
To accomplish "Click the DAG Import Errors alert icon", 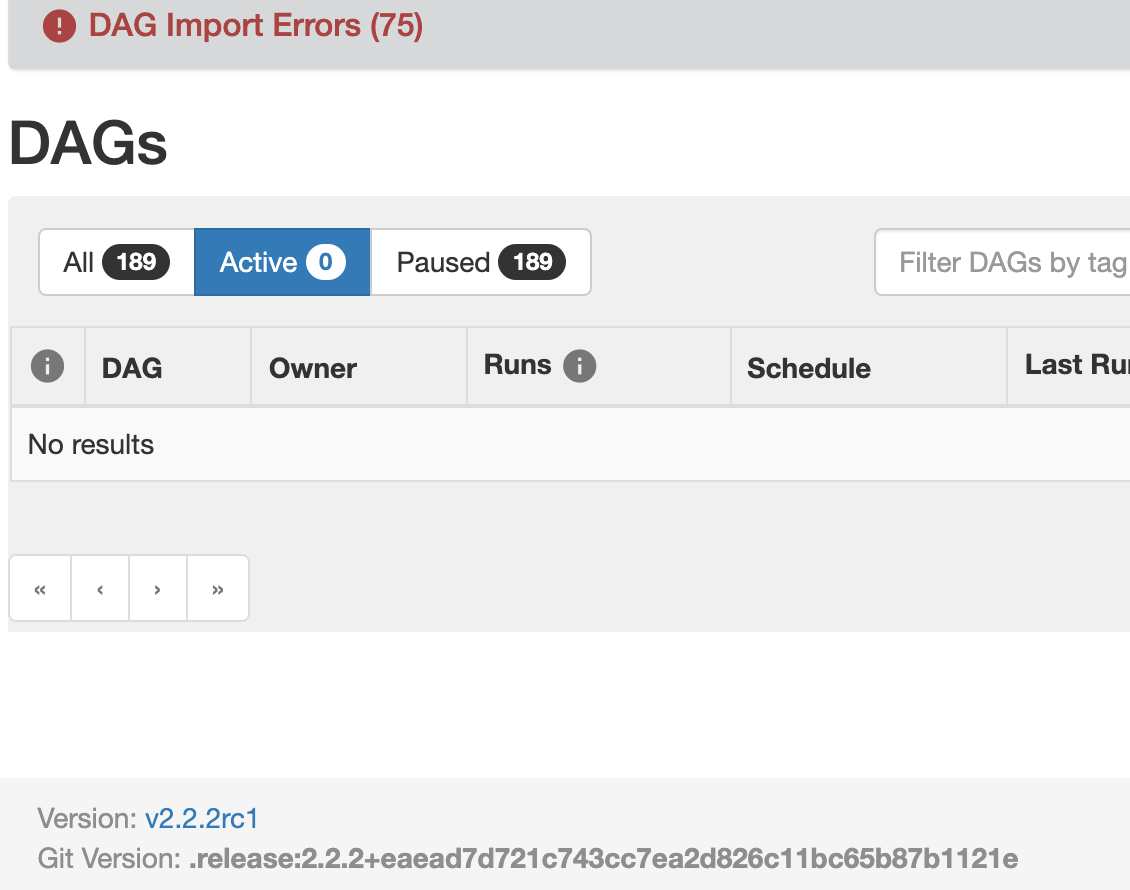I will pyautogui.click(x=59, y=27).
